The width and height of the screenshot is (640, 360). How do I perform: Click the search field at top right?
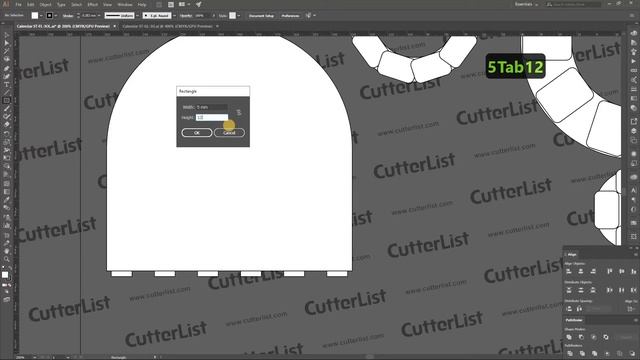click(573, 4)
